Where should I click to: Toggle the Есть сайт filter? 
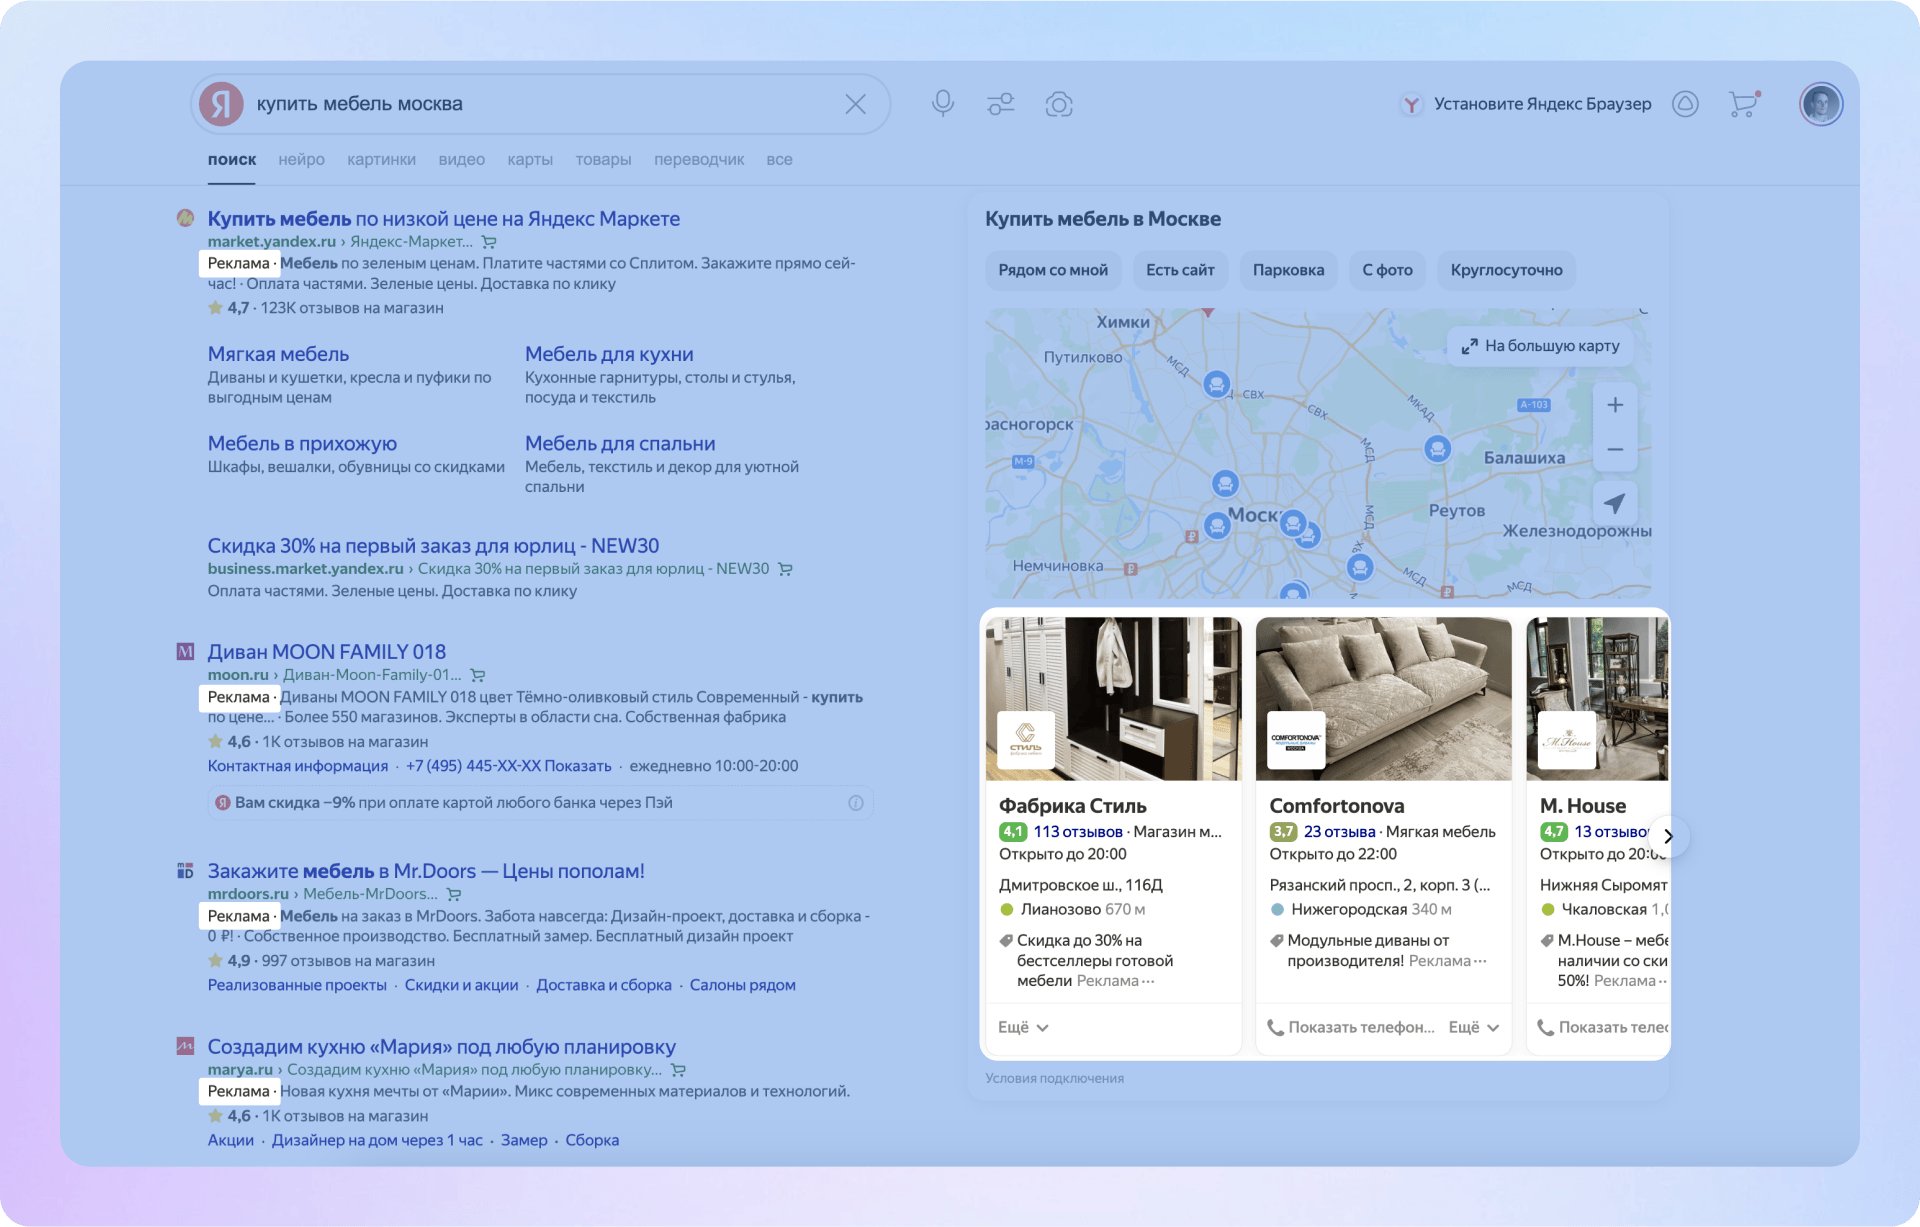[x=1180, y=270]
